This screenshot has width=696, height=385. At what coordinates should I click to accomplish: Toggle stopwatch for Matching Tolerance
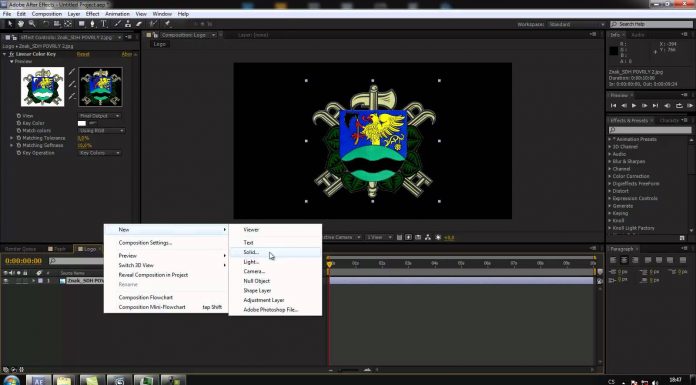point(19,138)
